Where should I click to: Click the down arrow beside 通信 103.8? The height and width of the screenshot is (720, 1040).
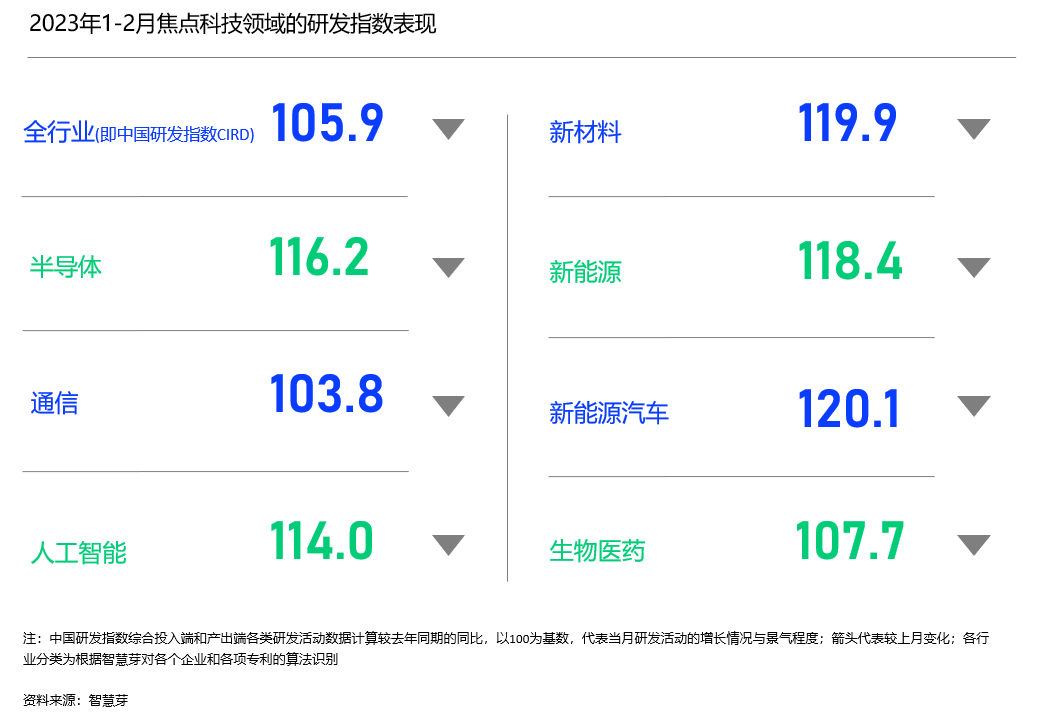point(448,405)
